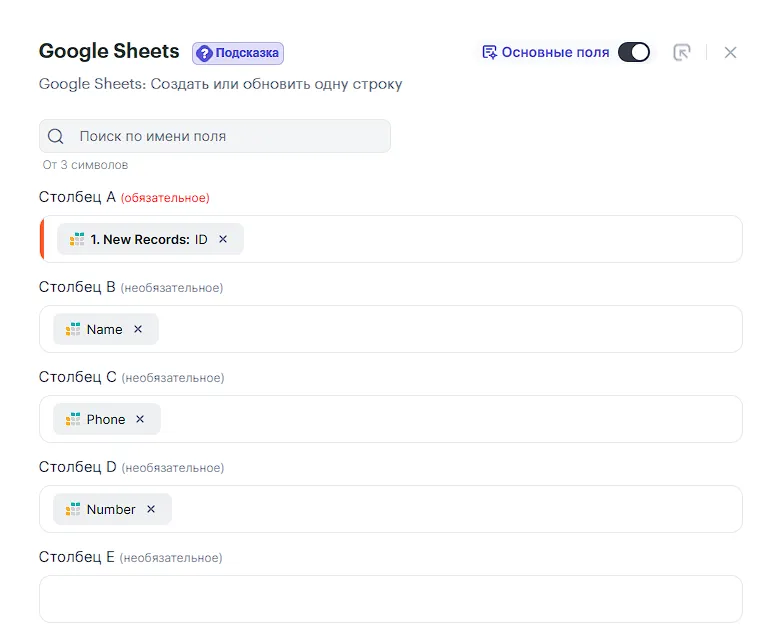
Task: Type in the field name search box
Action: point(230,137)
